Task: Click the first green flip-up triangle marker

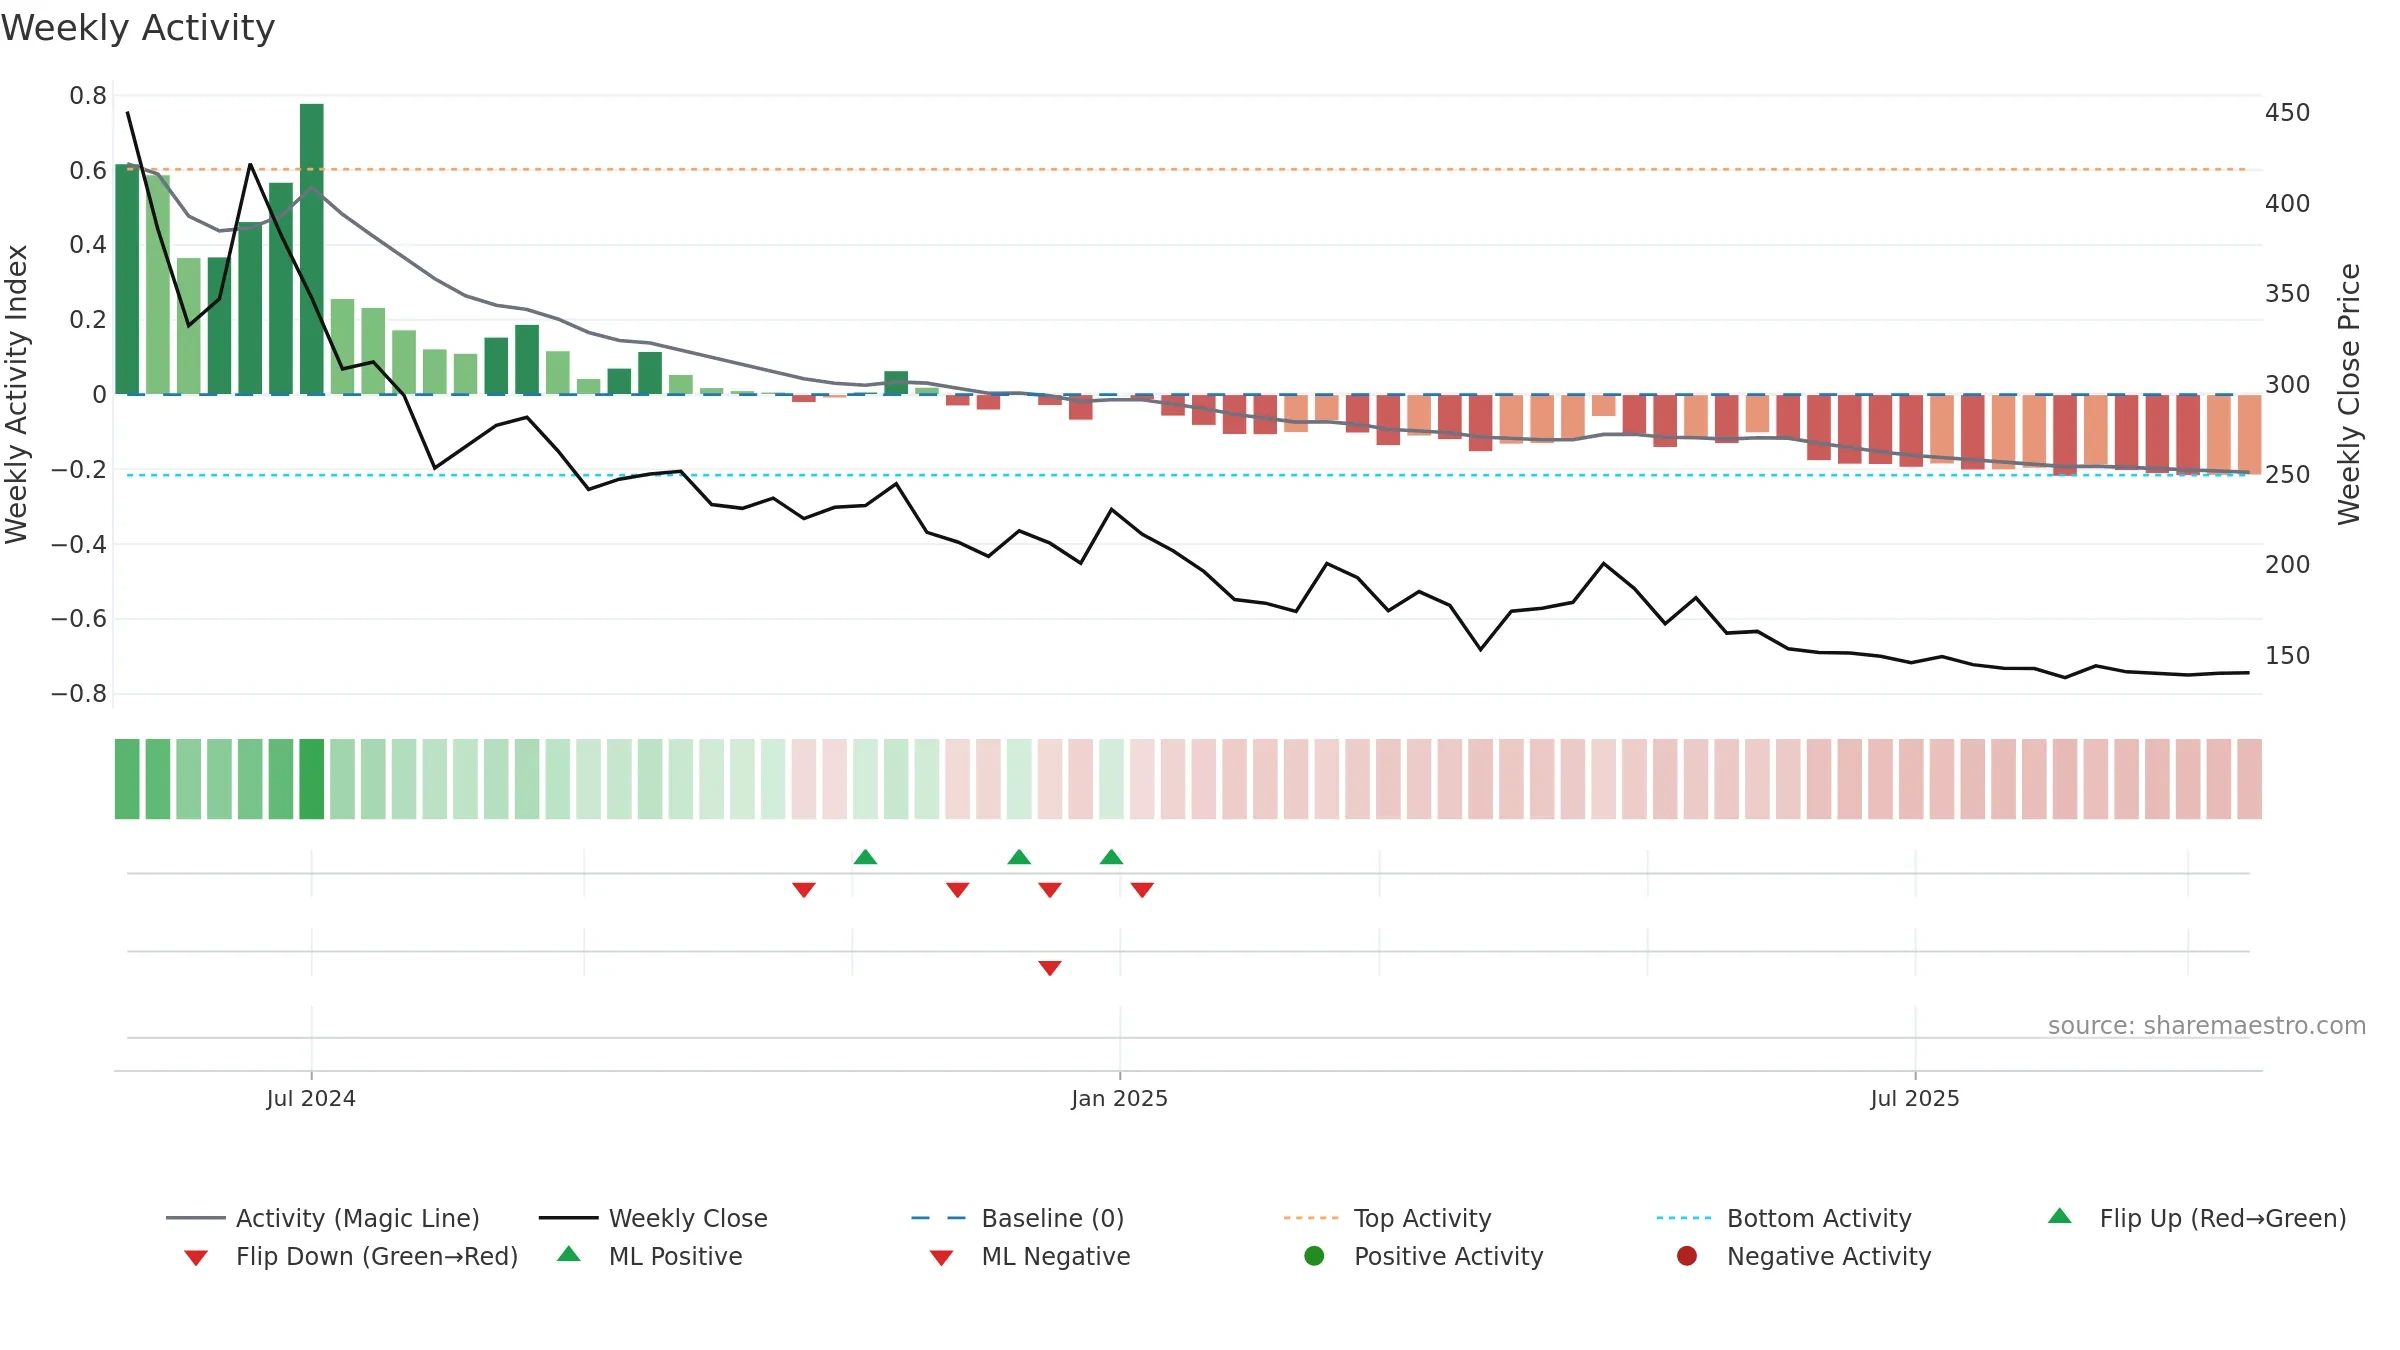Action: [x=866, y=857]
